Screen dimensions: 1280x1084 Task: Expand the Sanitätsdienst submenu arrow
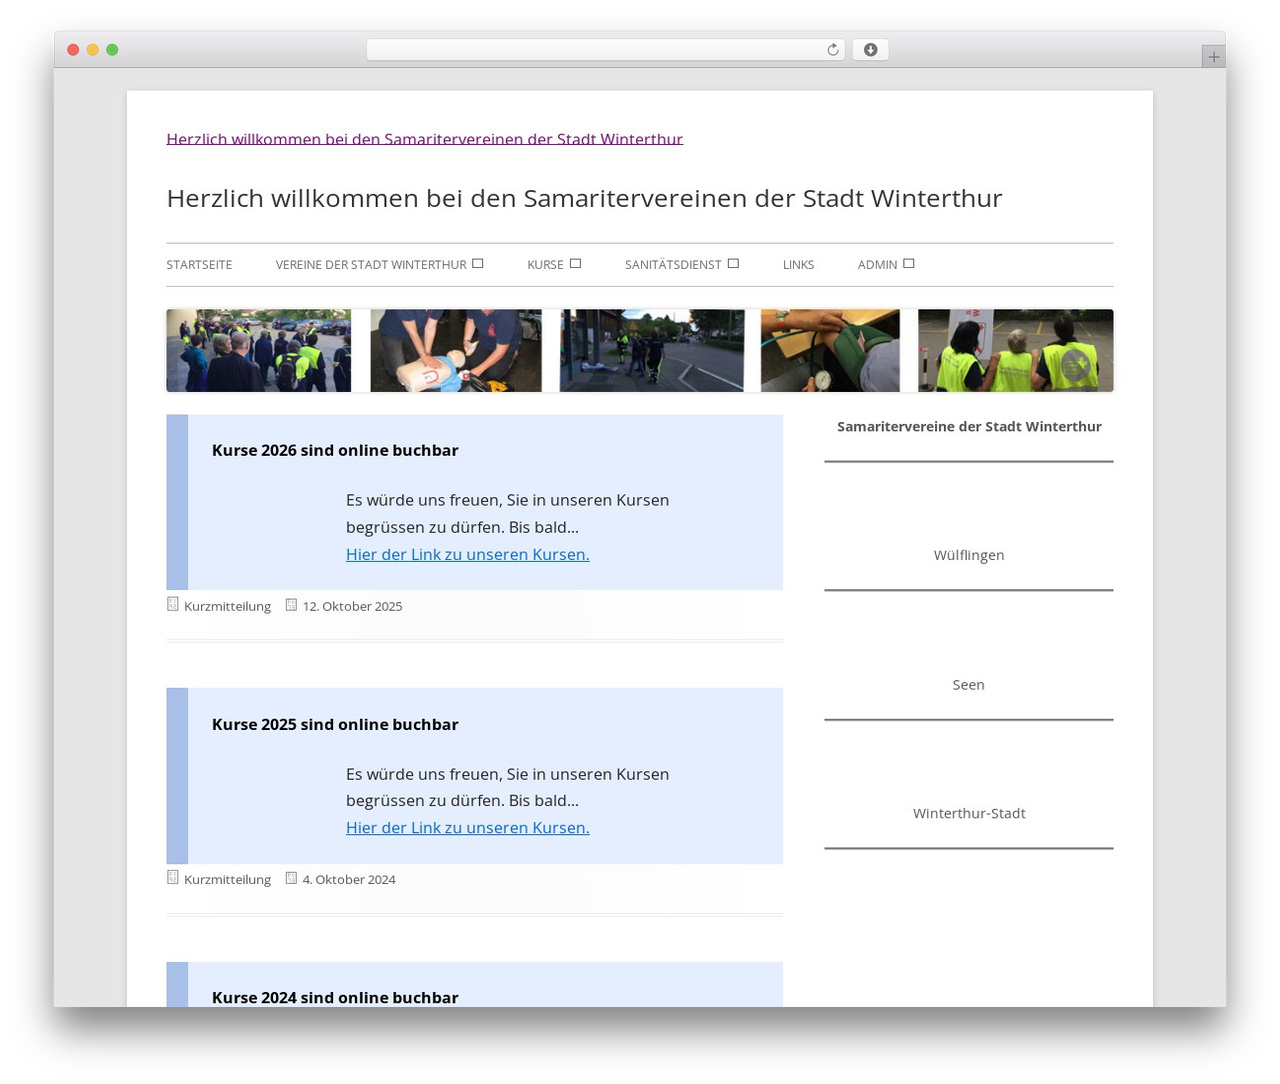pos(733,264)
